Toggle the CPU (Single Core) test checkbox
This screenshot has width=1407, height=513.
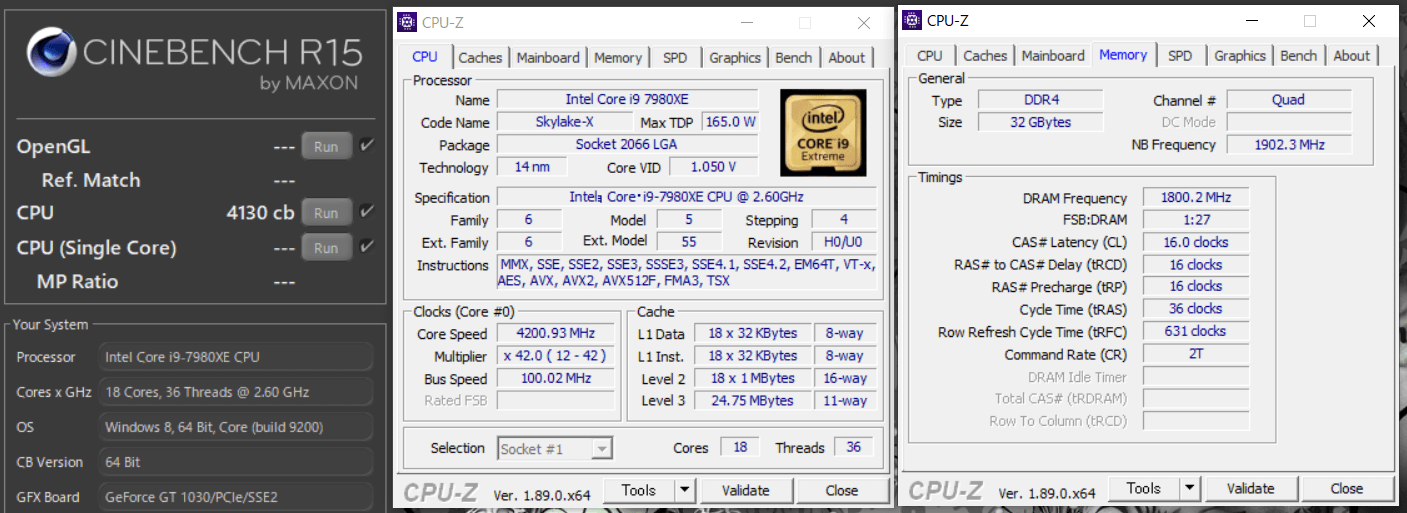coord(367,246)
